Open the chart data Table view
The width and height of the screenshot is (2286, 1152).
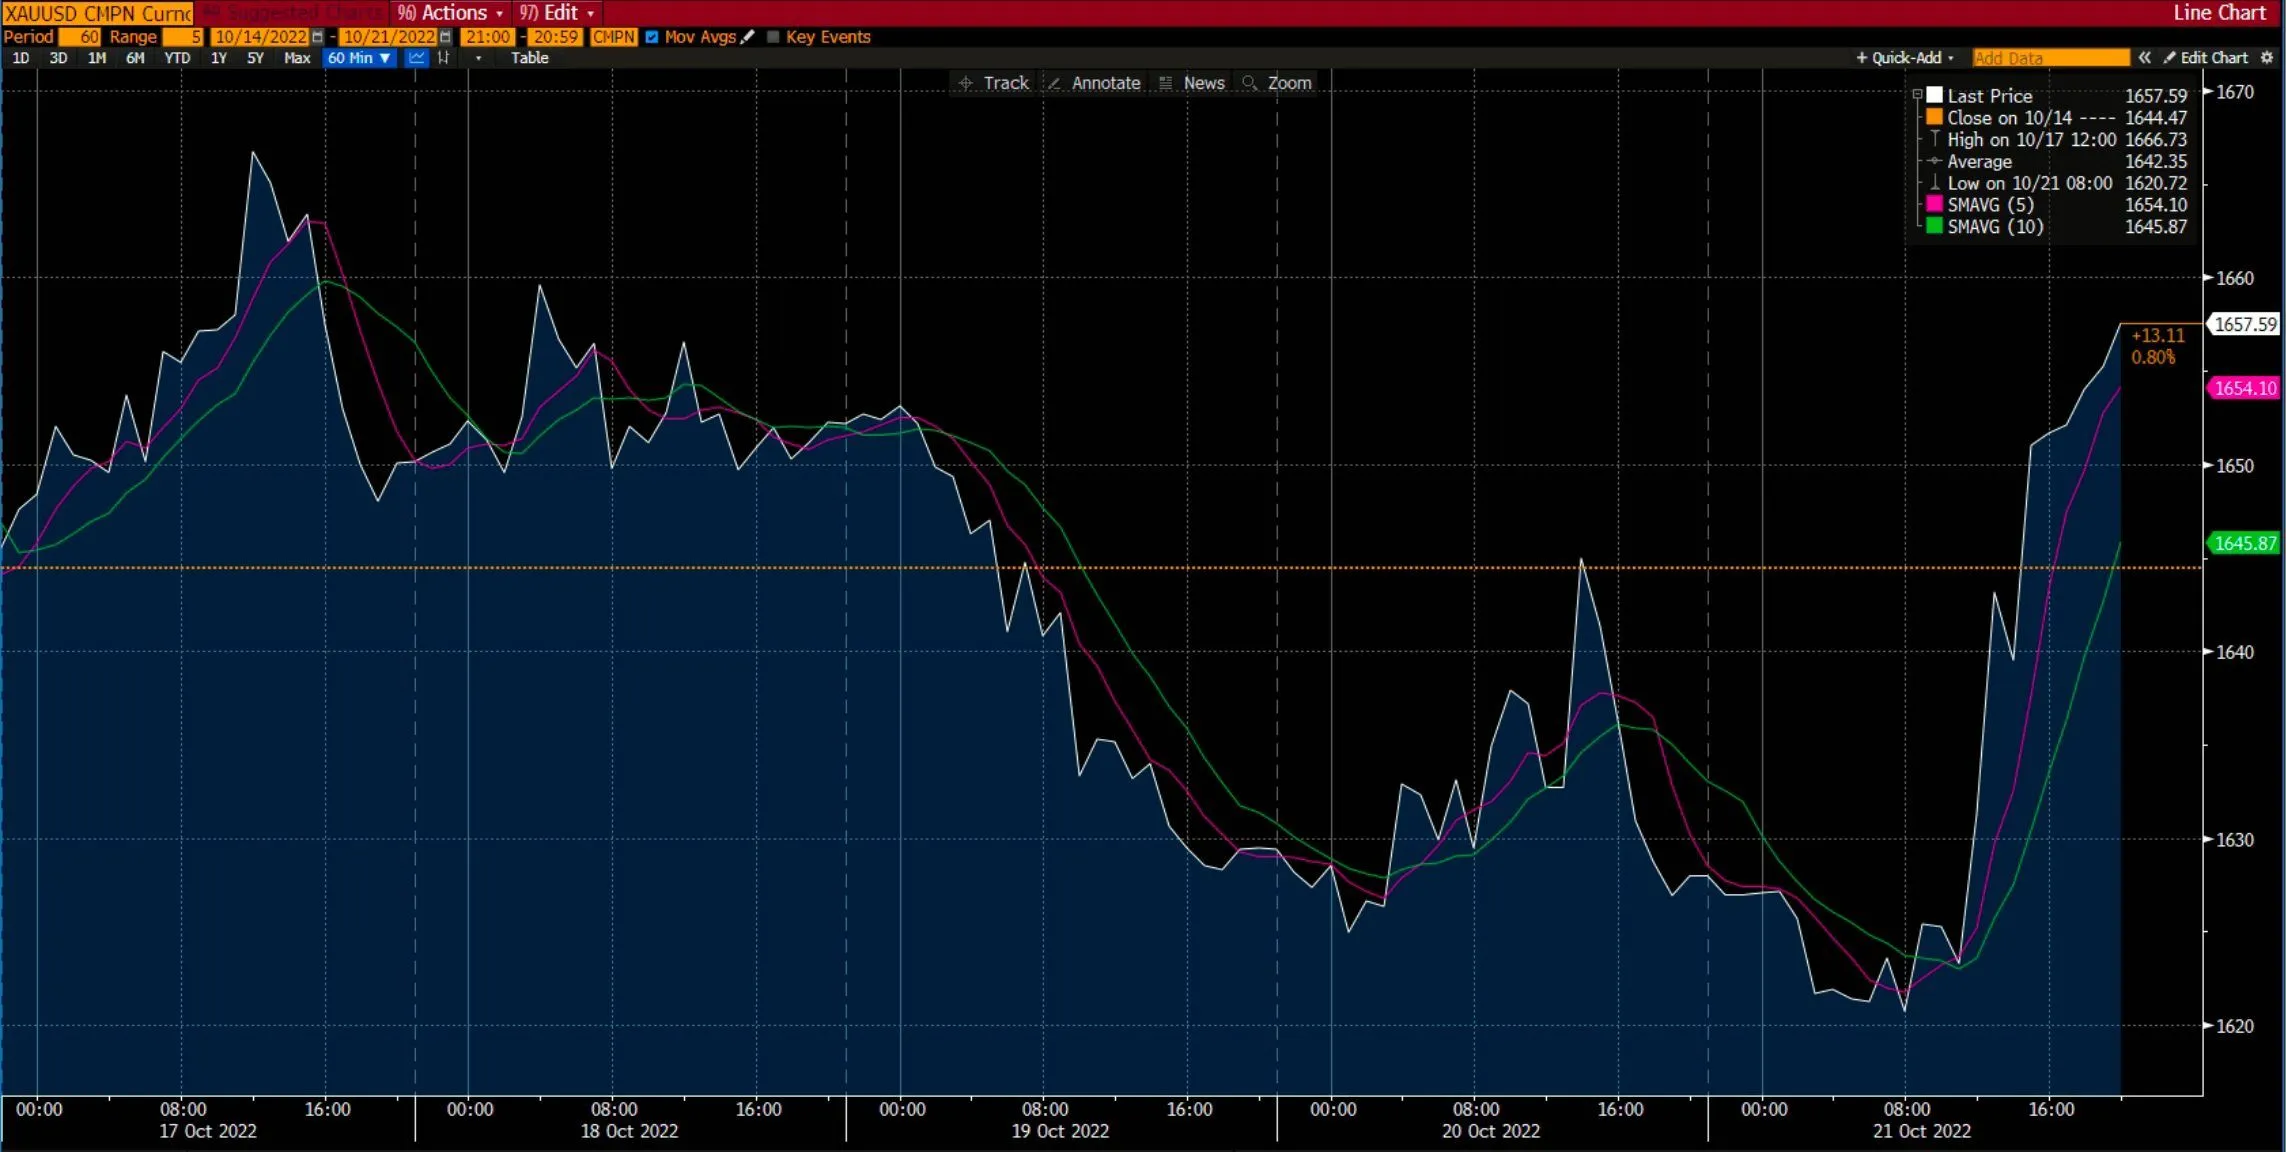pyautogui.click(x=529, y=58)
